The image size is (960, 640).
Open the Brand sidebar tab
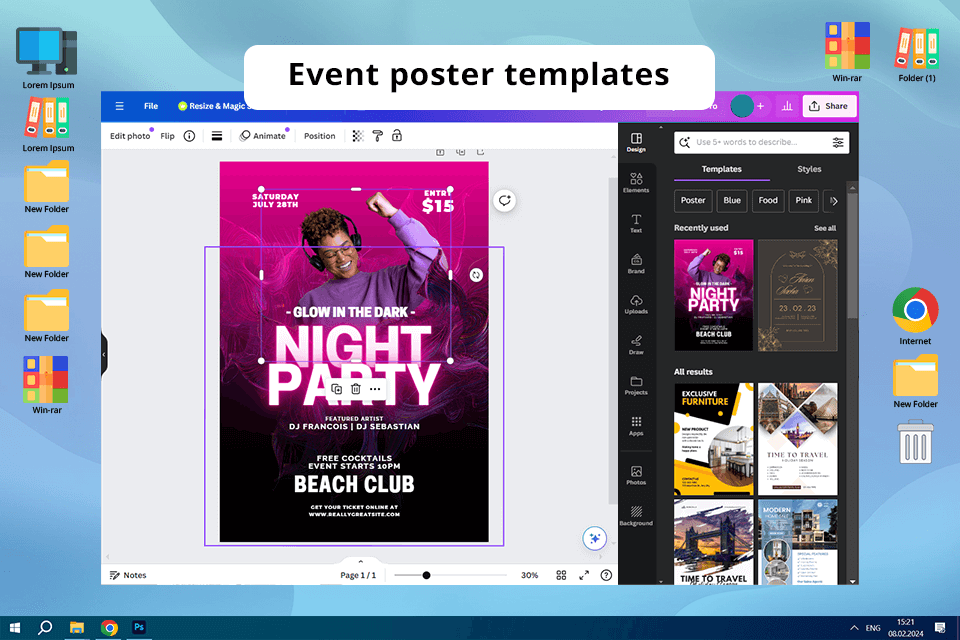(x=636, y=263)
